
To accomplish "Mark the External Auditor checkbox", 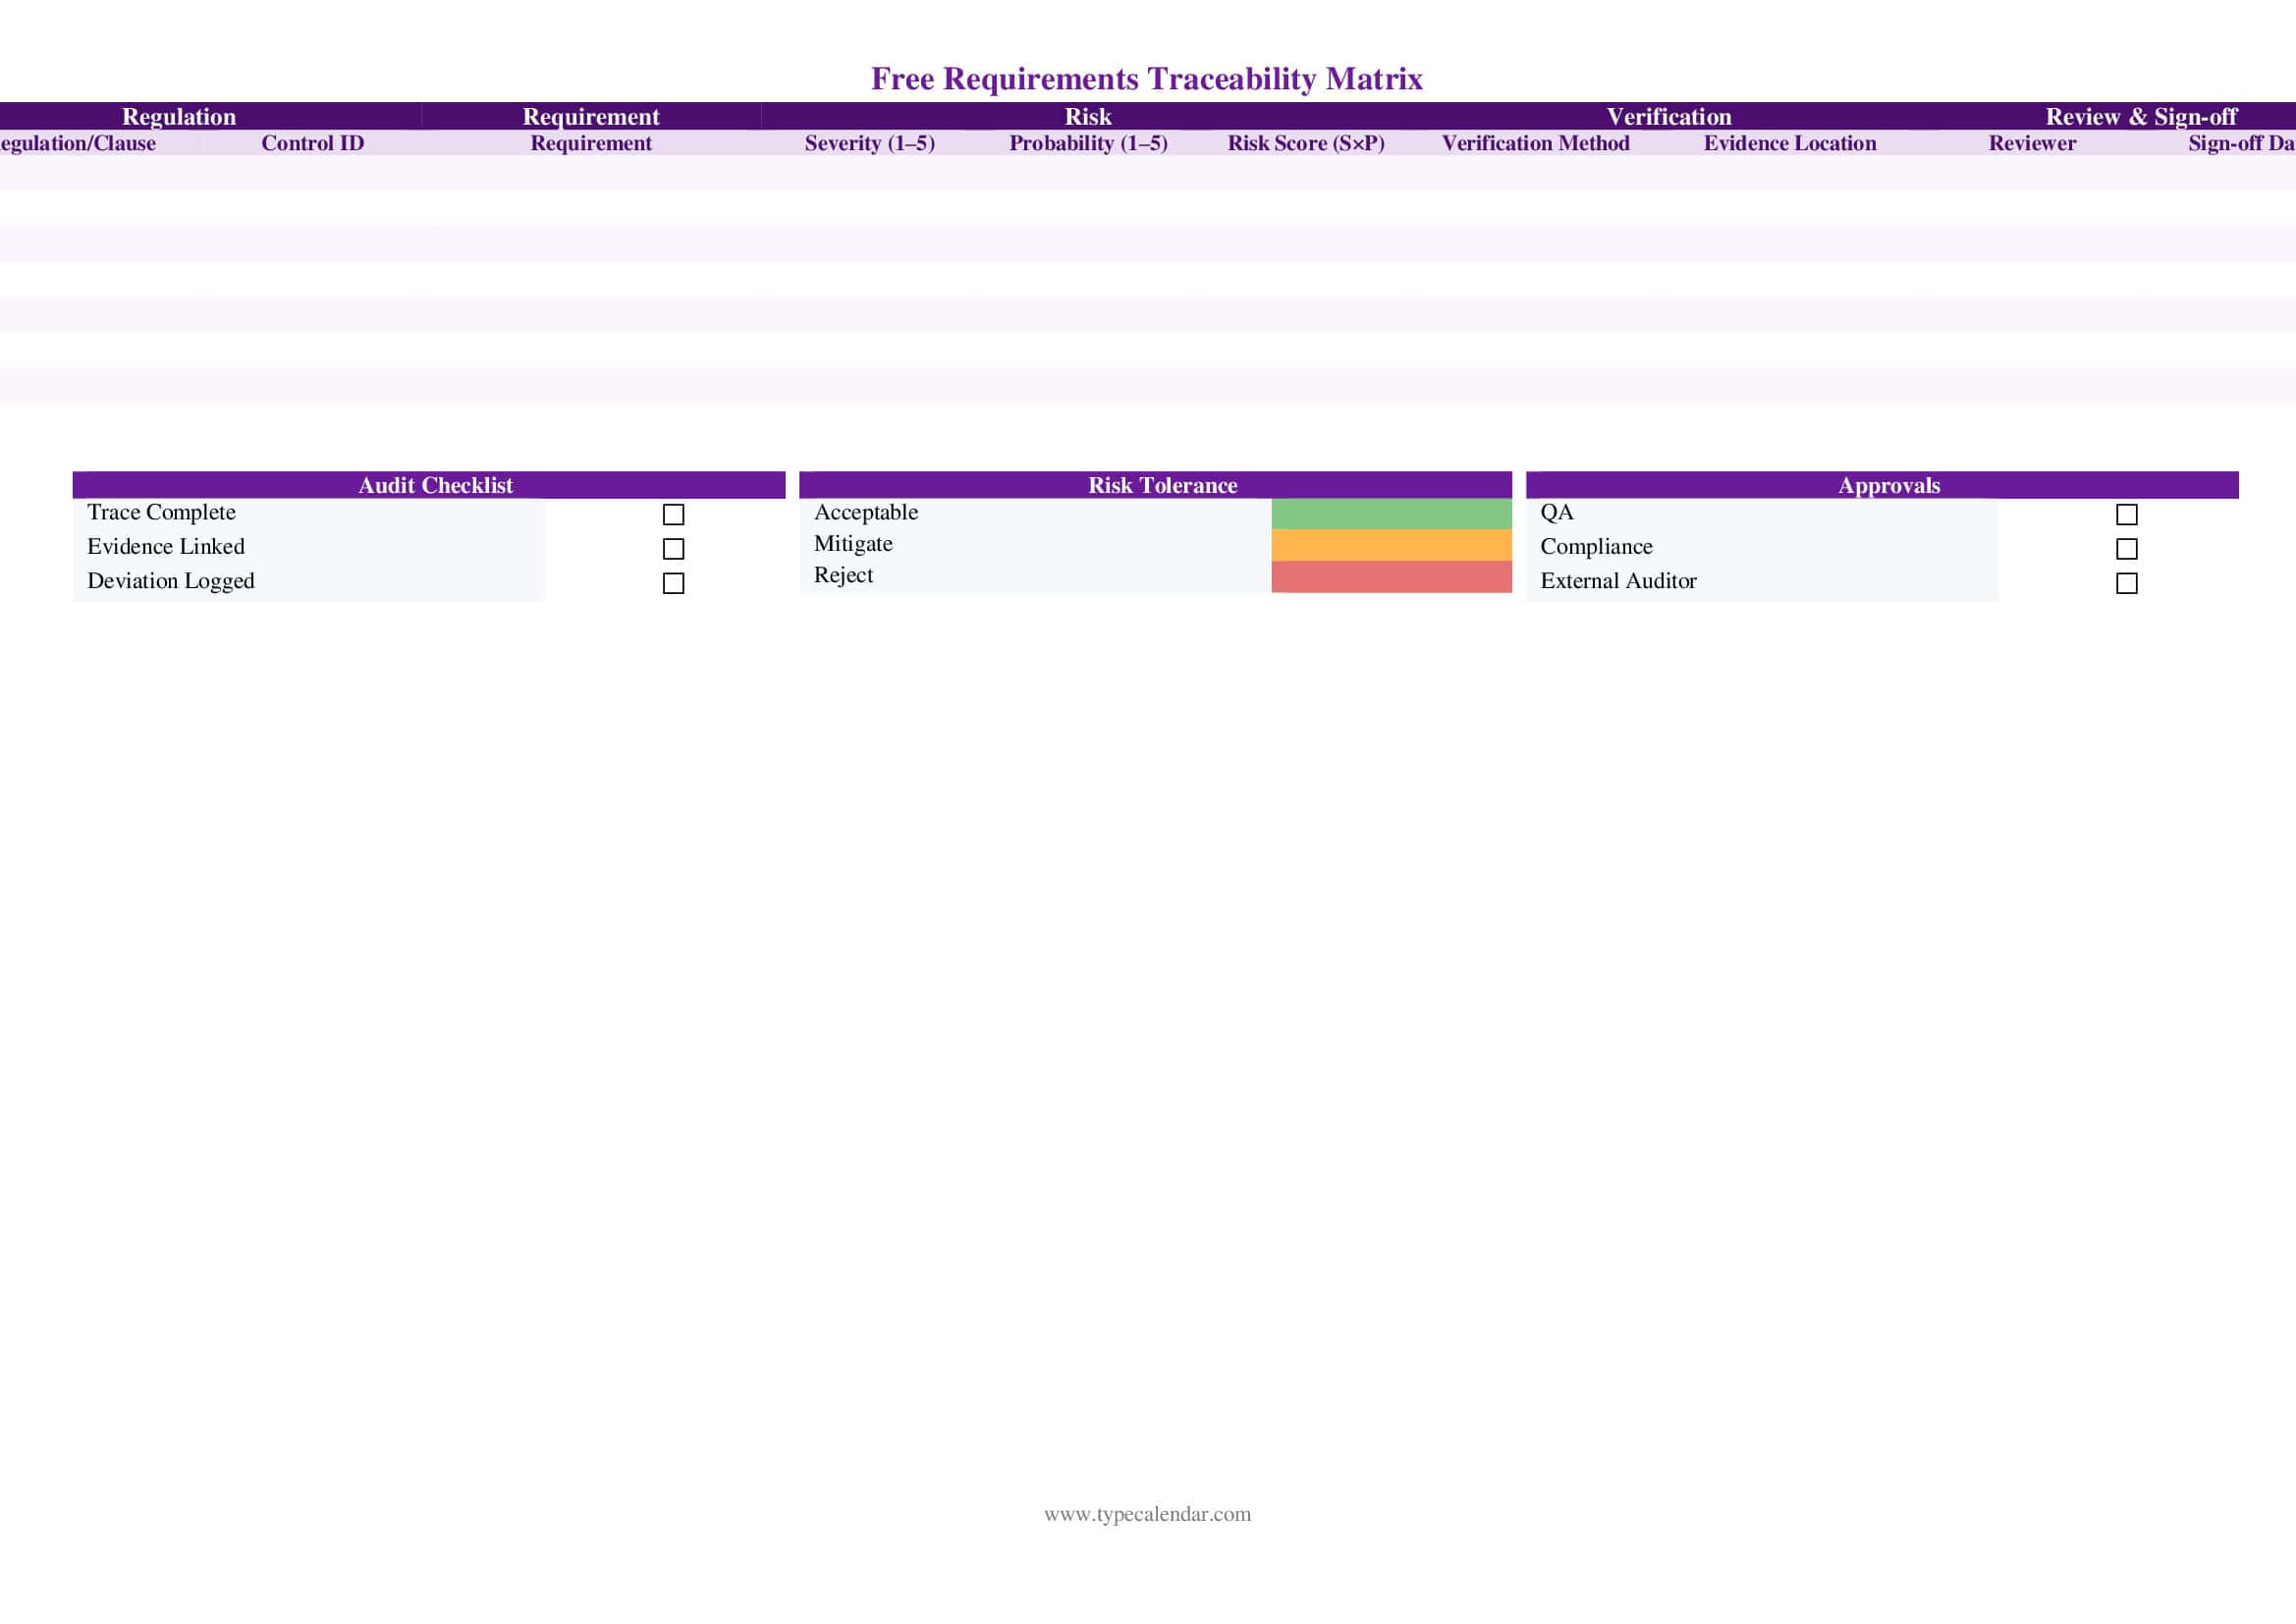I will tap(2127, 583).
